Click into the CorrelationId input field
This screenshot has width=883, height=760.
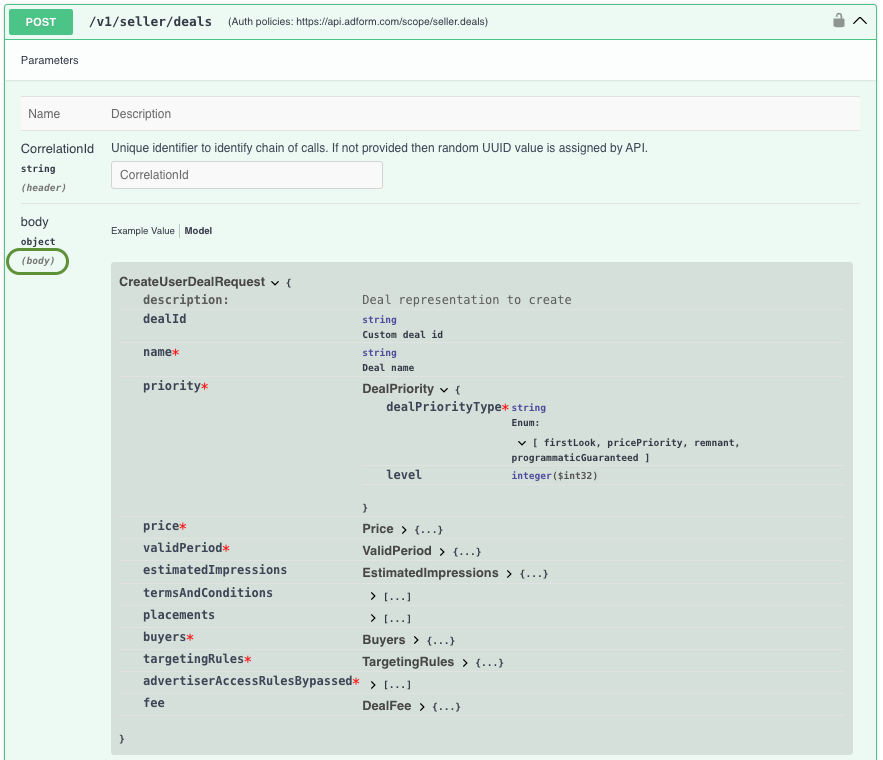[247, 175]
